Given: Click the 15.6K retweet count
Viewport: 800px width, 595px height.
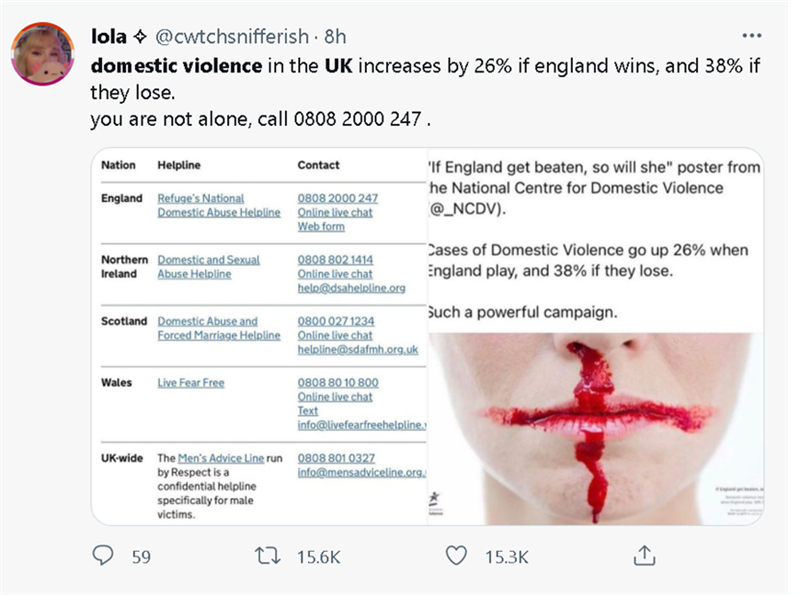Looking at the screenshot, I should tap(319, 556).
